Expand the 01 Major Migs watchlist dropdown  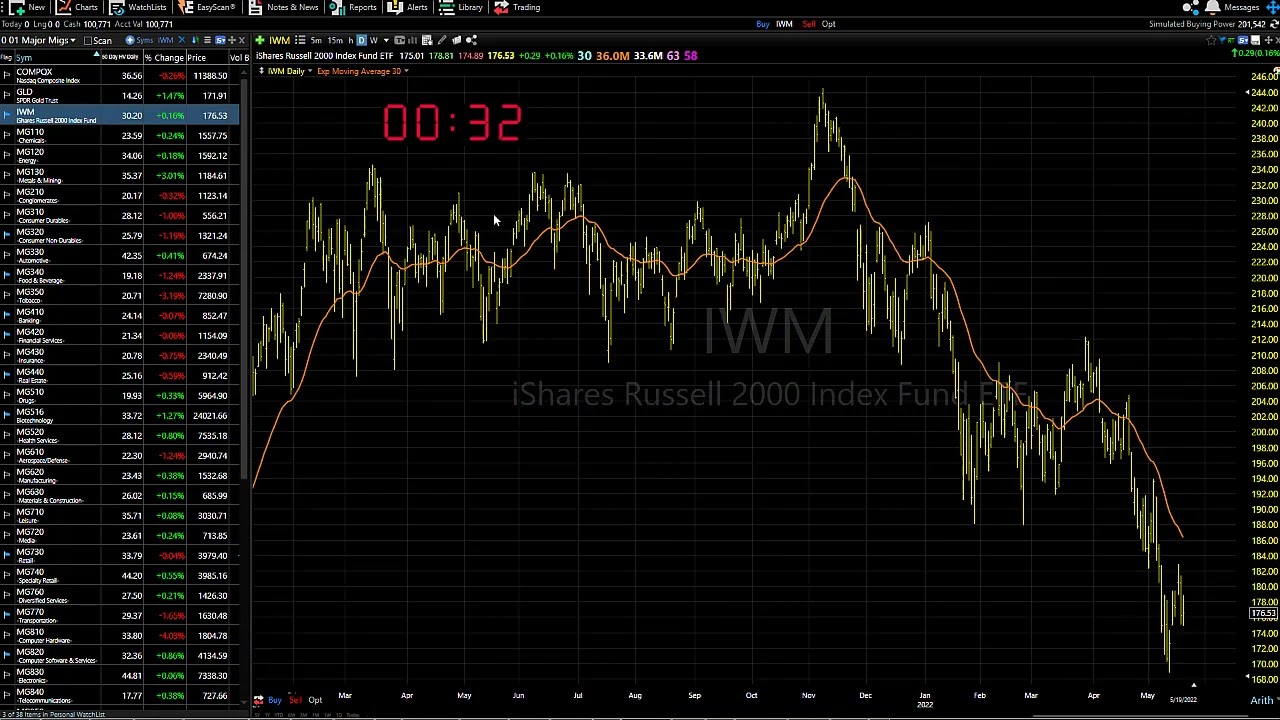click(72, 40)
